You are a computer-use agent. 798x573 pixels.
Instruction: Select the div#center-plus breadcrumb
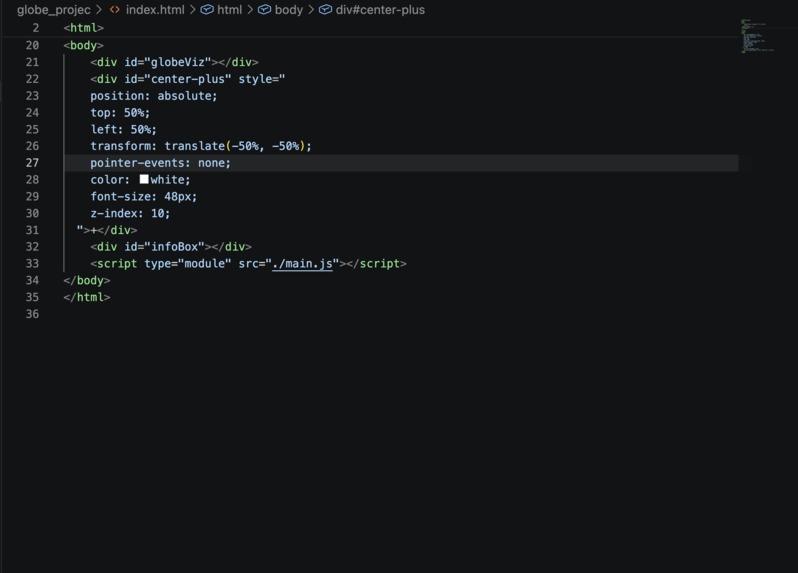[x=380, y=10]
